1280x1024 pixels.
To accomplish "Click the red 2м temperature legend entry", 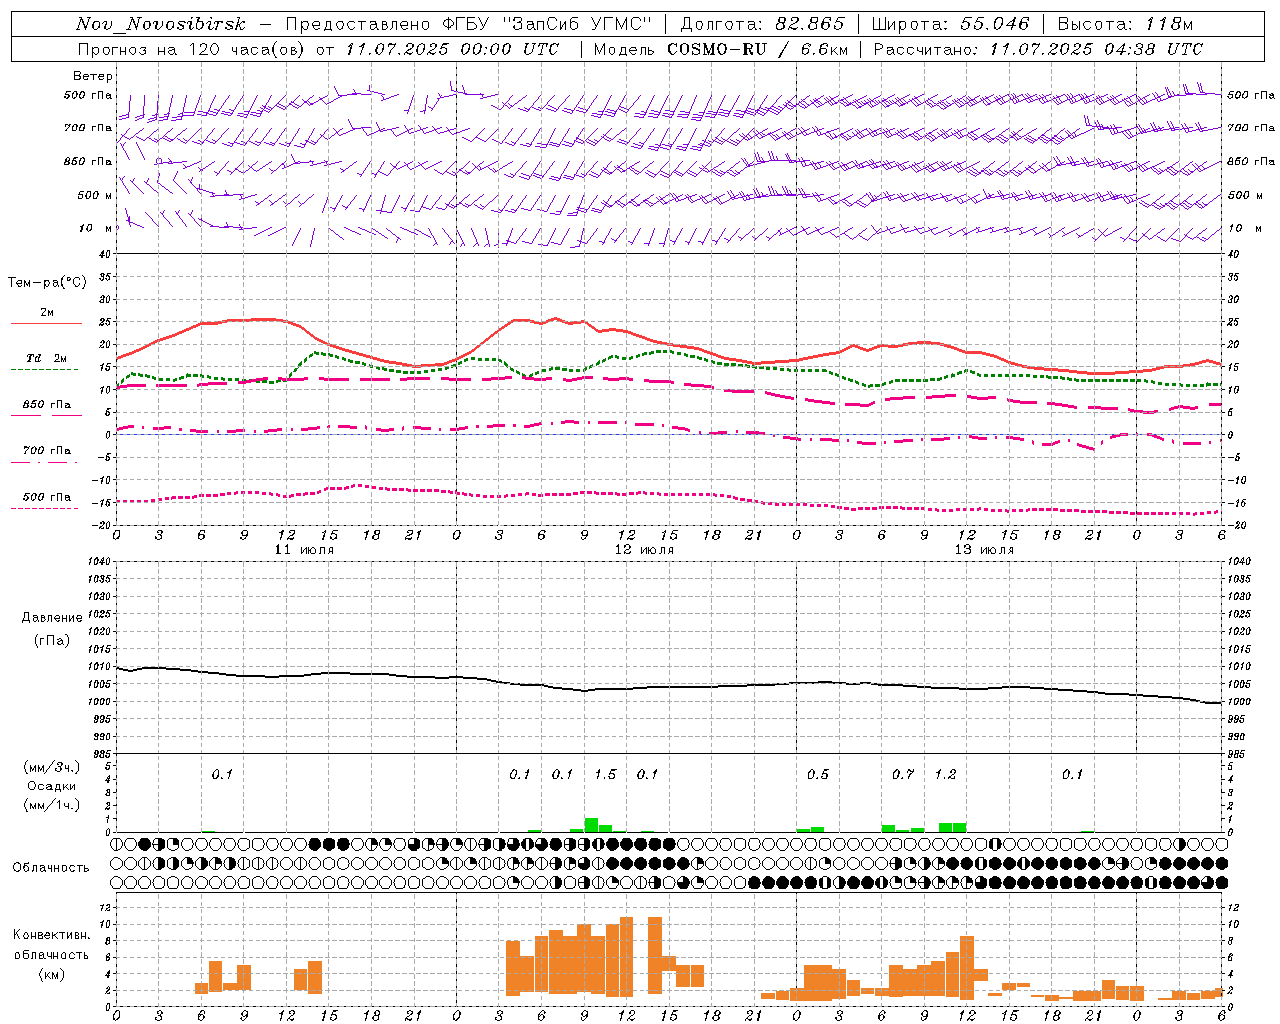I will [x=47, y=316].
